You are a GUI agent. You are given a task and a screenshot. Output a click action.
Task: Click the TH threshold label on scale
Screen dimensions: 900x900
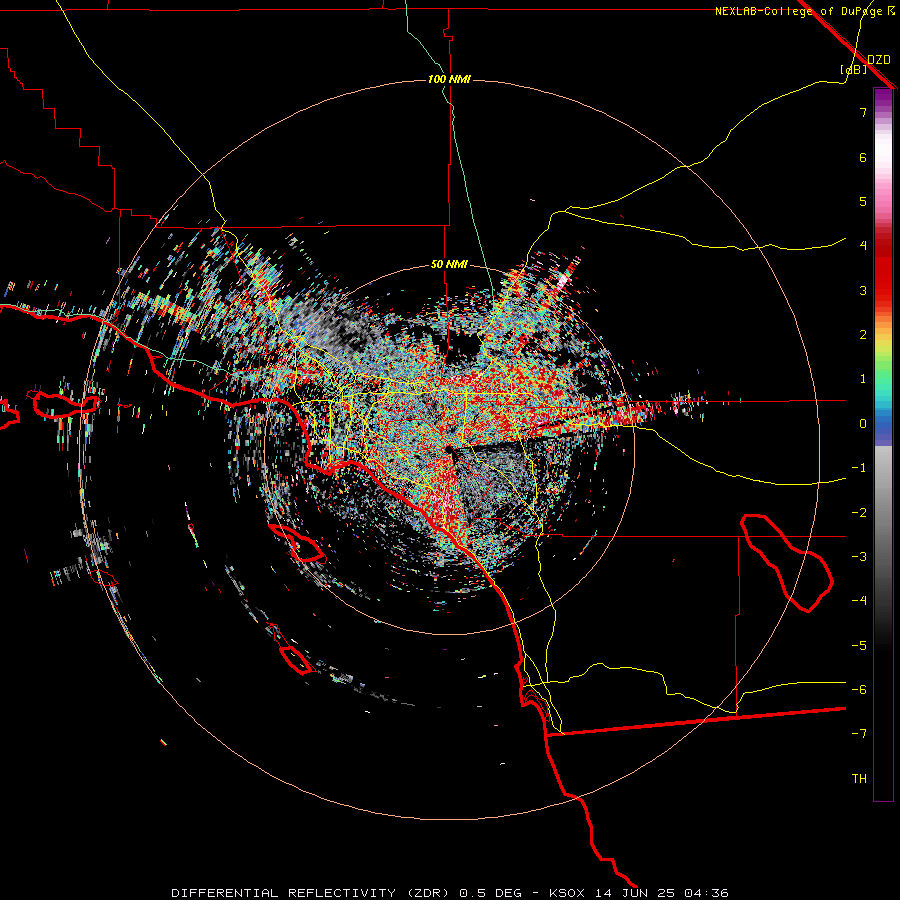click(859, 779)
